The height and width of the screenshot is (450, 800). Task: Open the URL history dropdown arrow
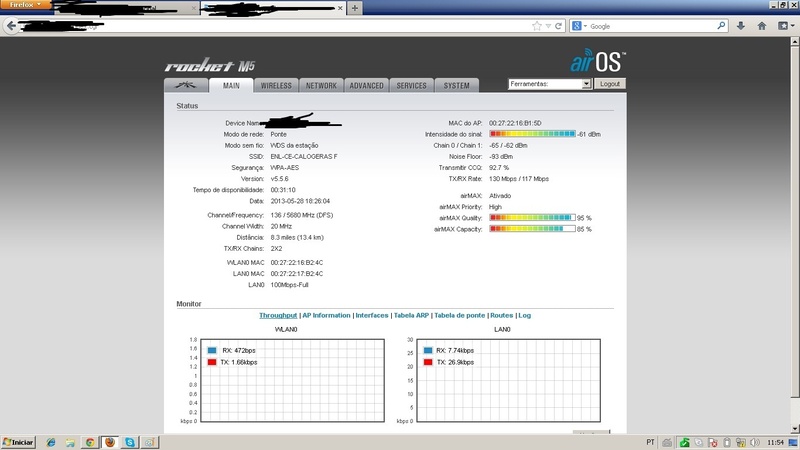coord(548,26)
